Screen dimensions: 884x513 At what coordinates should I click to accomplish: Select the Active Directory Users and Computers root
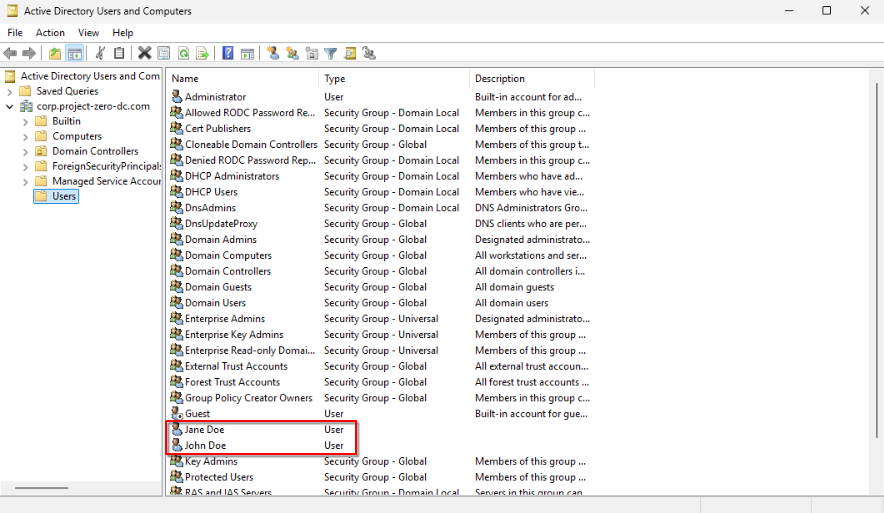90,76
